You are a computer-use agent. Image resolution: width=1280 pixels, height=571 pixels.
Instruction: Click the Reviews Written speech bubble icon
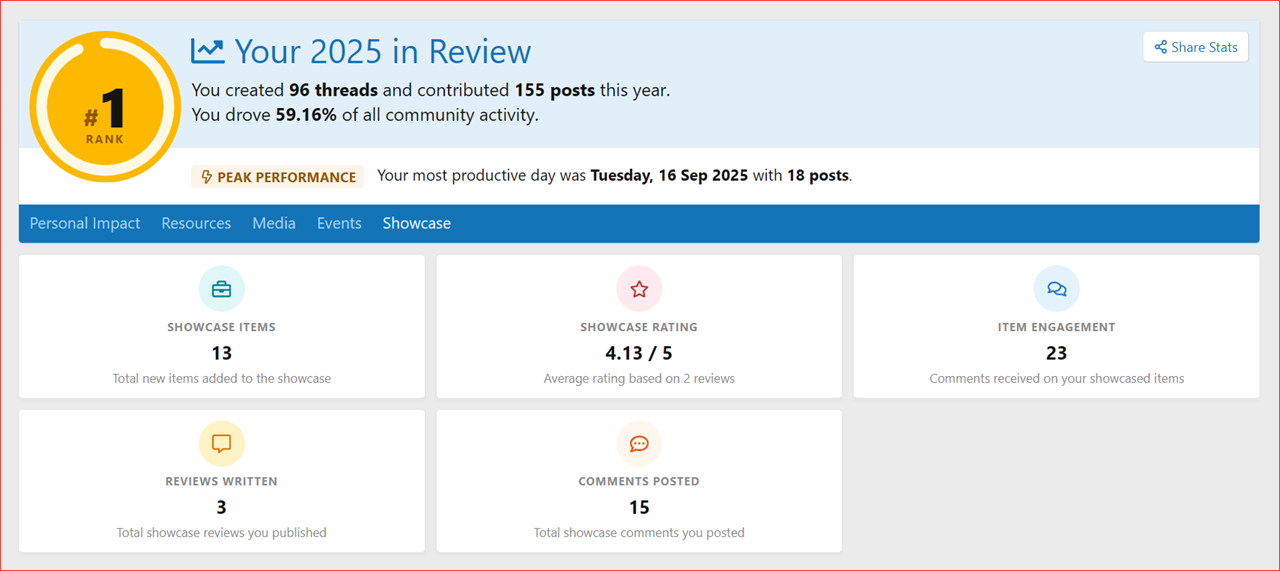[x=222, y=443]
